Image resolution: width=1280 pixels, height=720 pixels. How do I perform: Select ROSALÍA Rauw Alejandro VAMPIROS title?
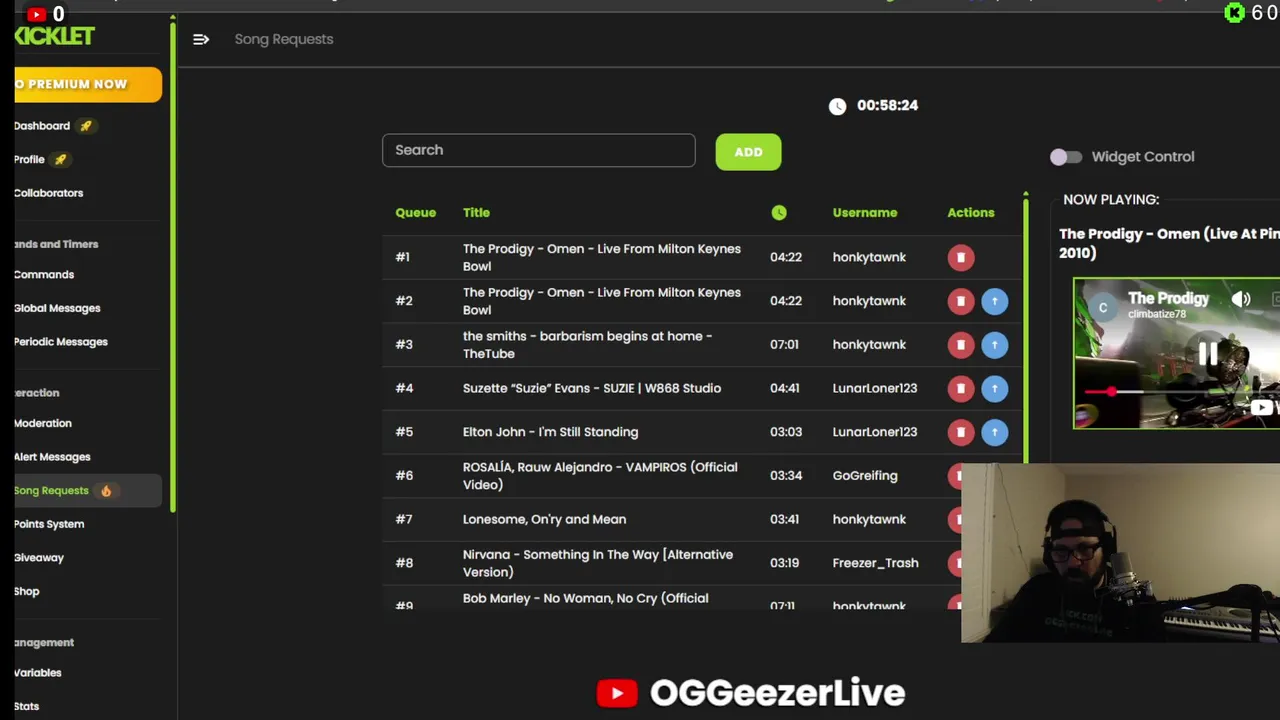coord(600,476)
